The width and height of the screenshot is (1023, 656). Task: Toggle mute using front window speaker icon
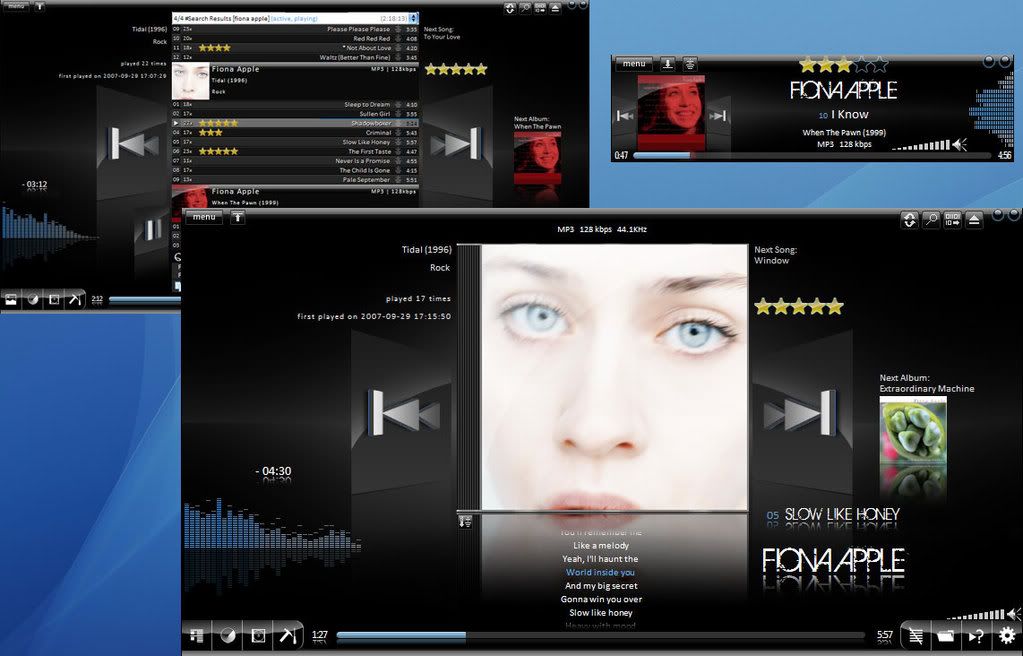(1014, 614)
